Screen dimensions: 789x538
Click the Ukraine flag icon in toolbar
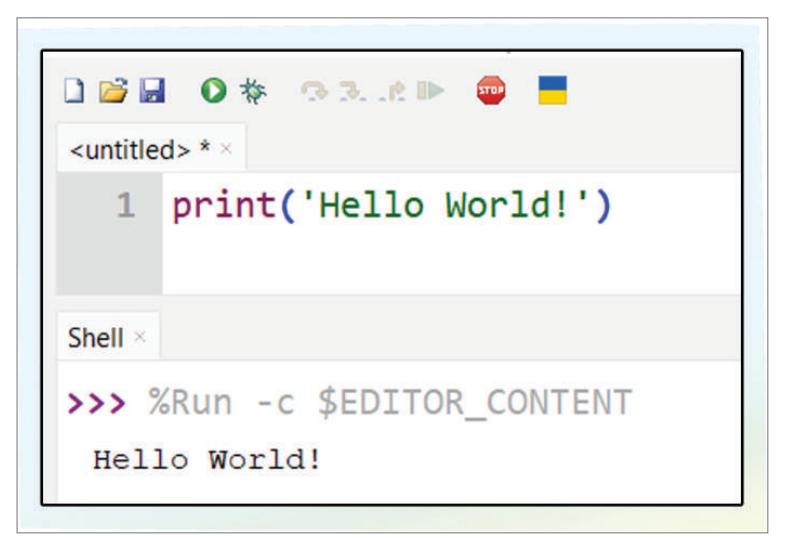[552, 91]
